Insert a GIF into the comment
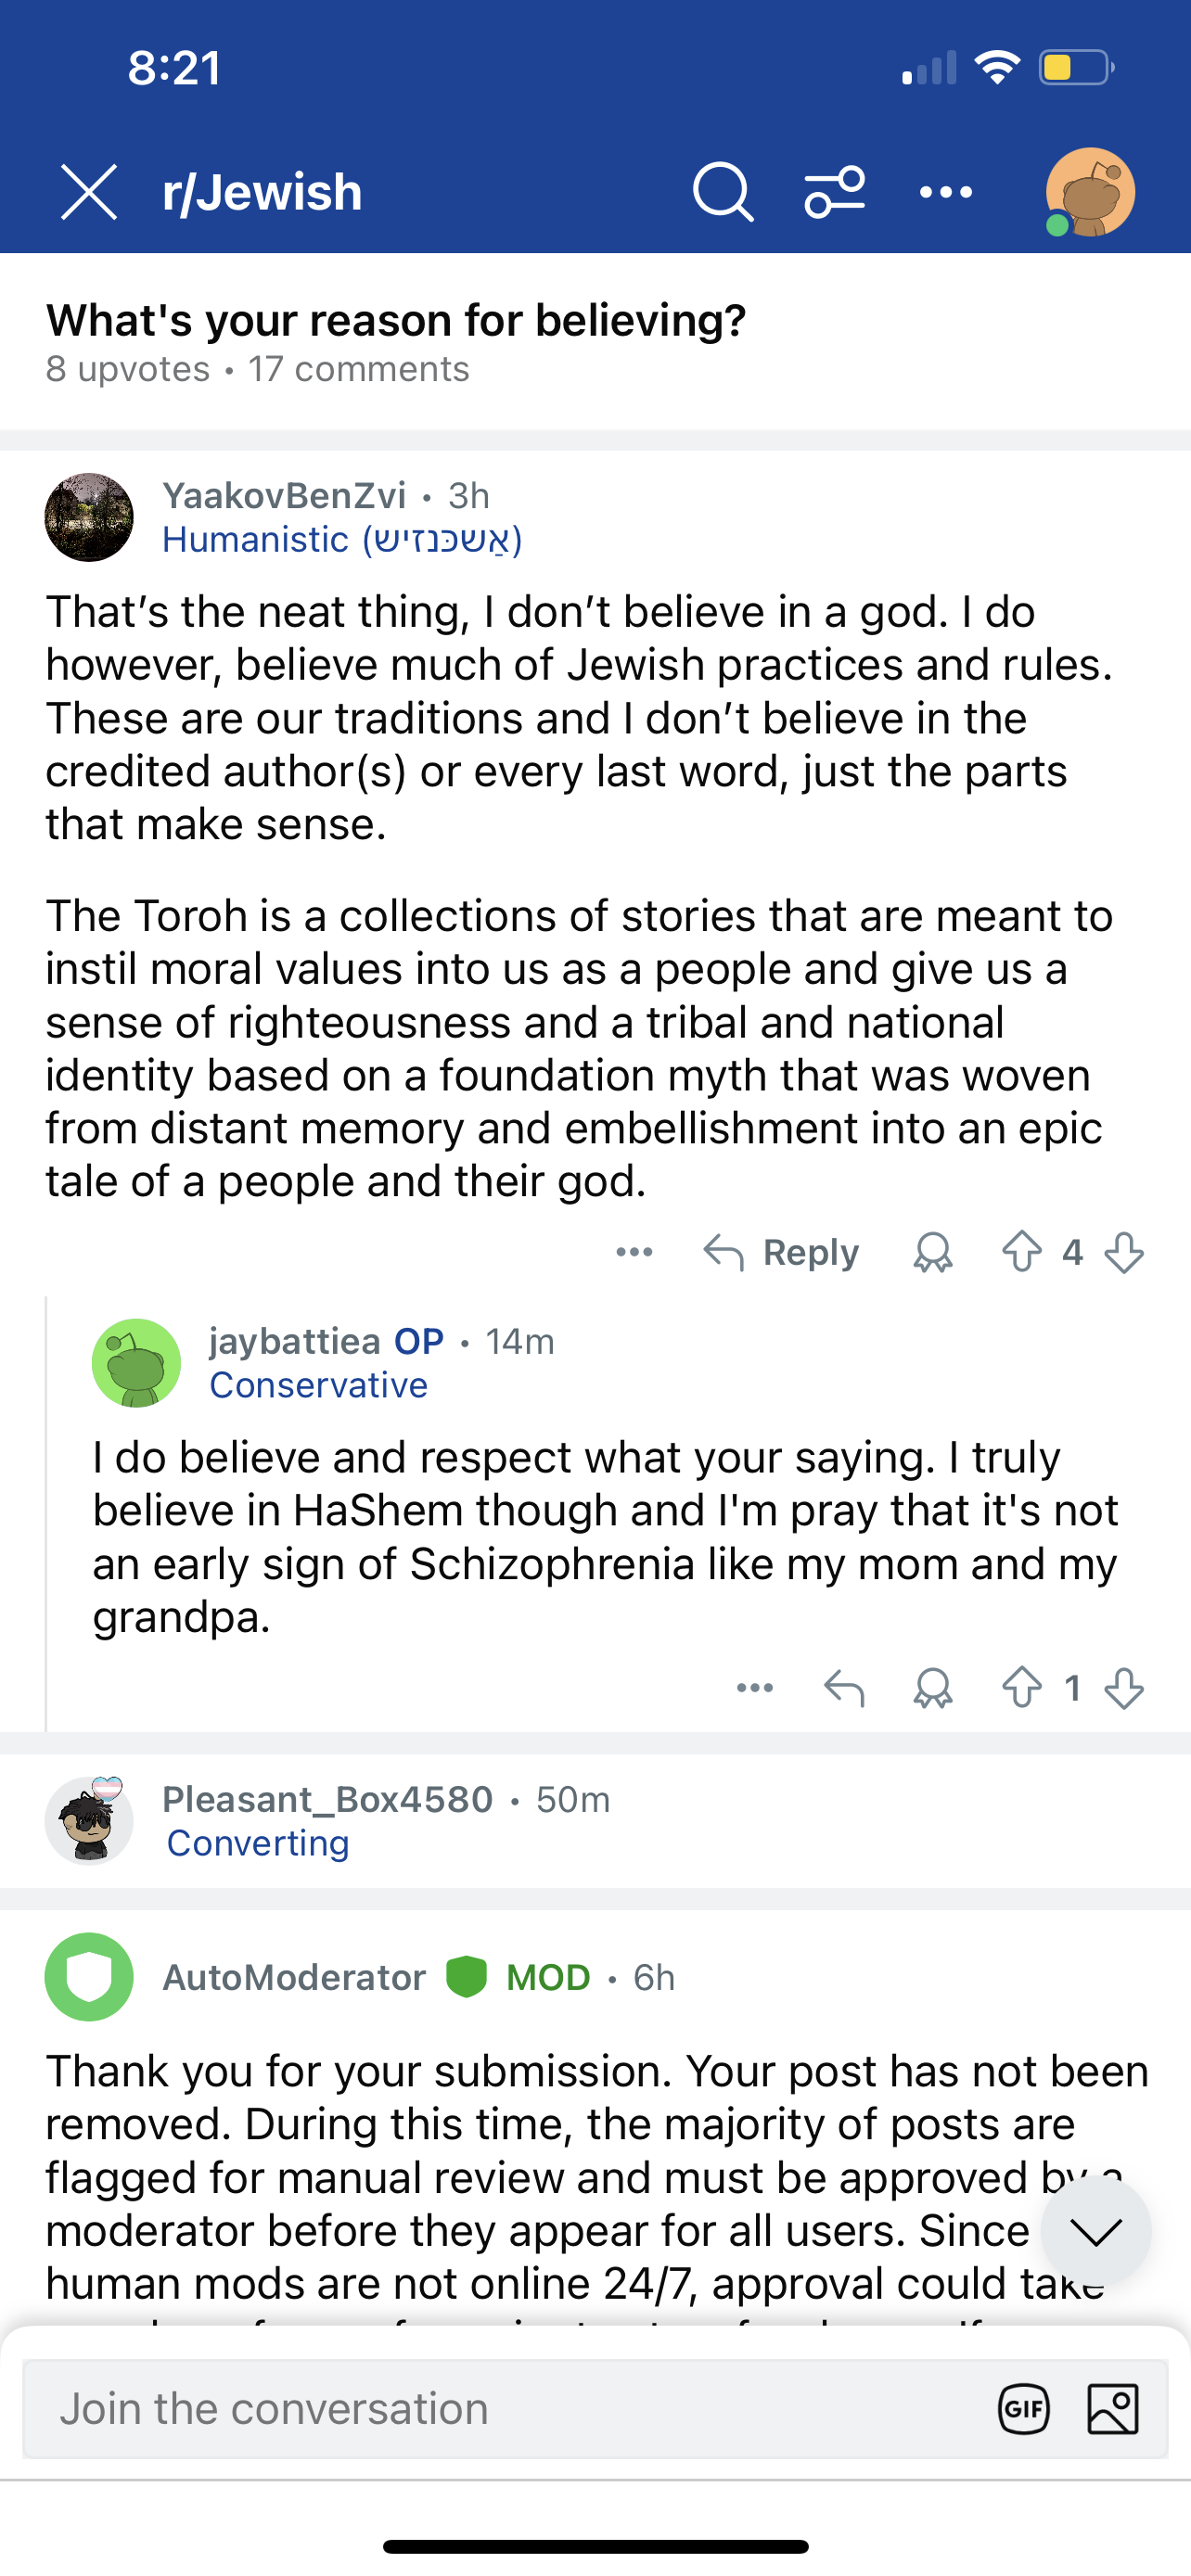 click(x=1023, y=2408)
